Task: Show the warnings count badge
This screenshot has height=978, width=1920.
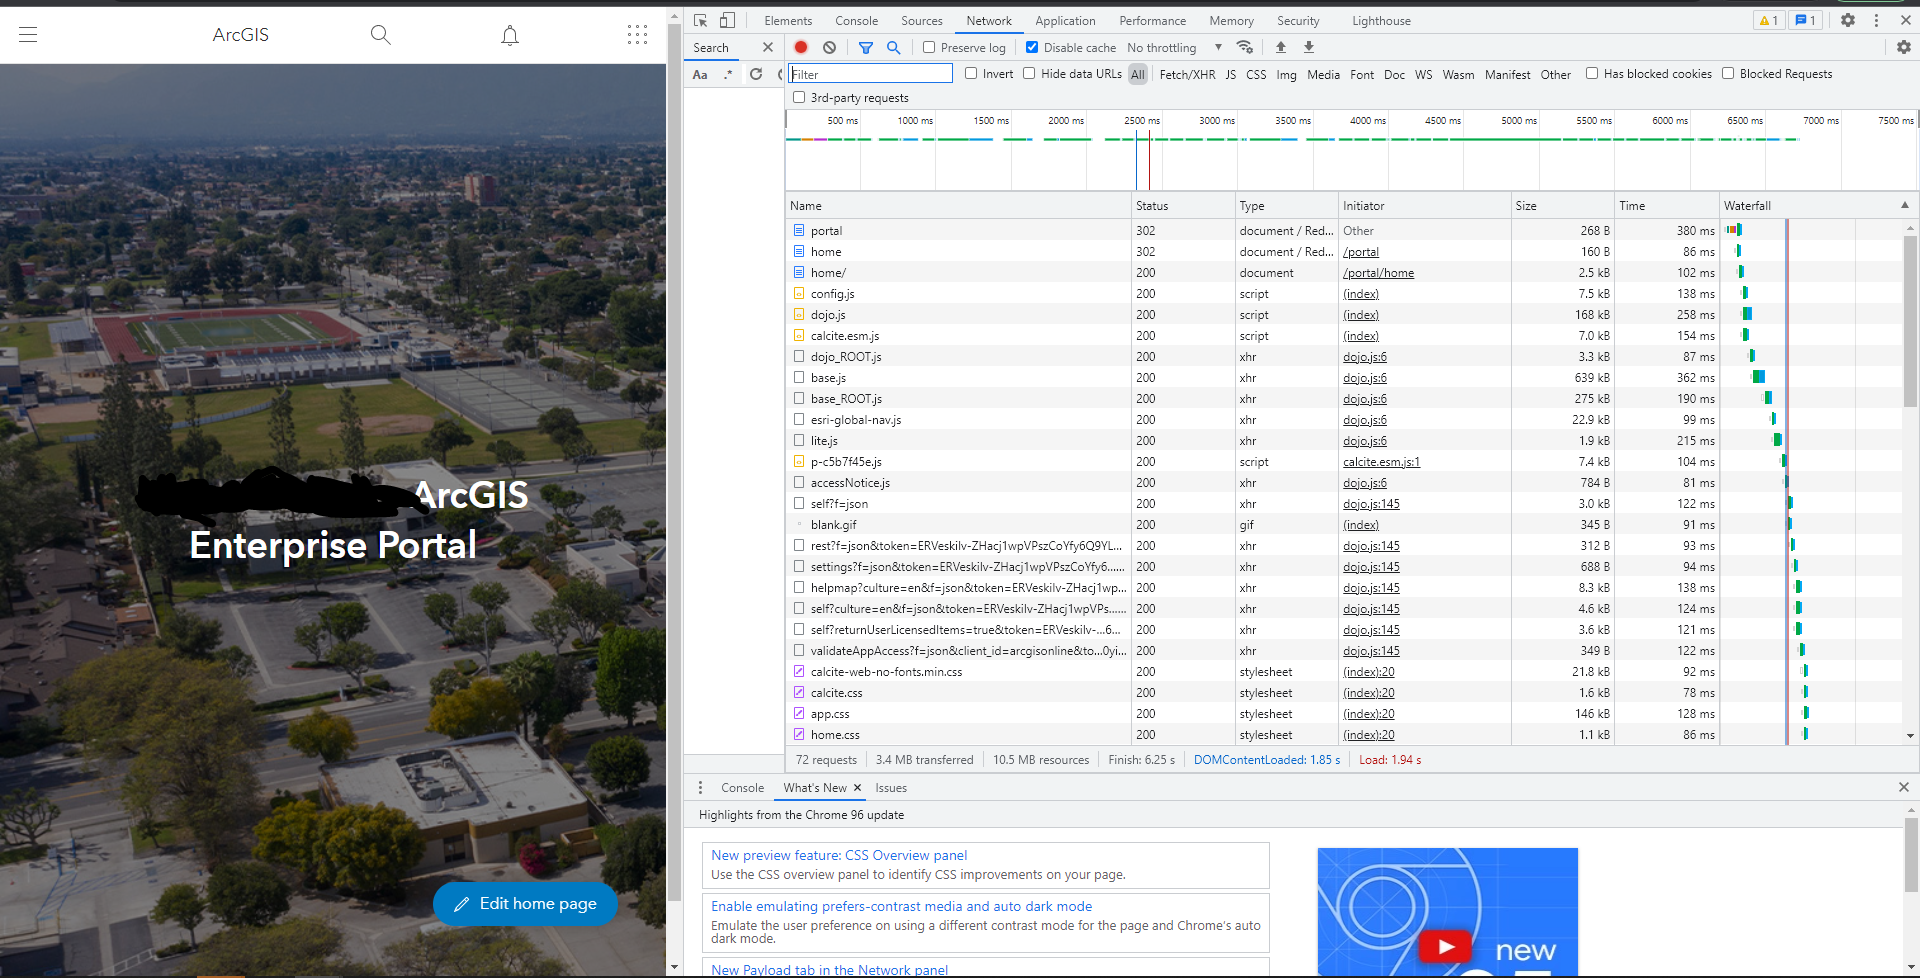Action: [x=1768, y=20]
